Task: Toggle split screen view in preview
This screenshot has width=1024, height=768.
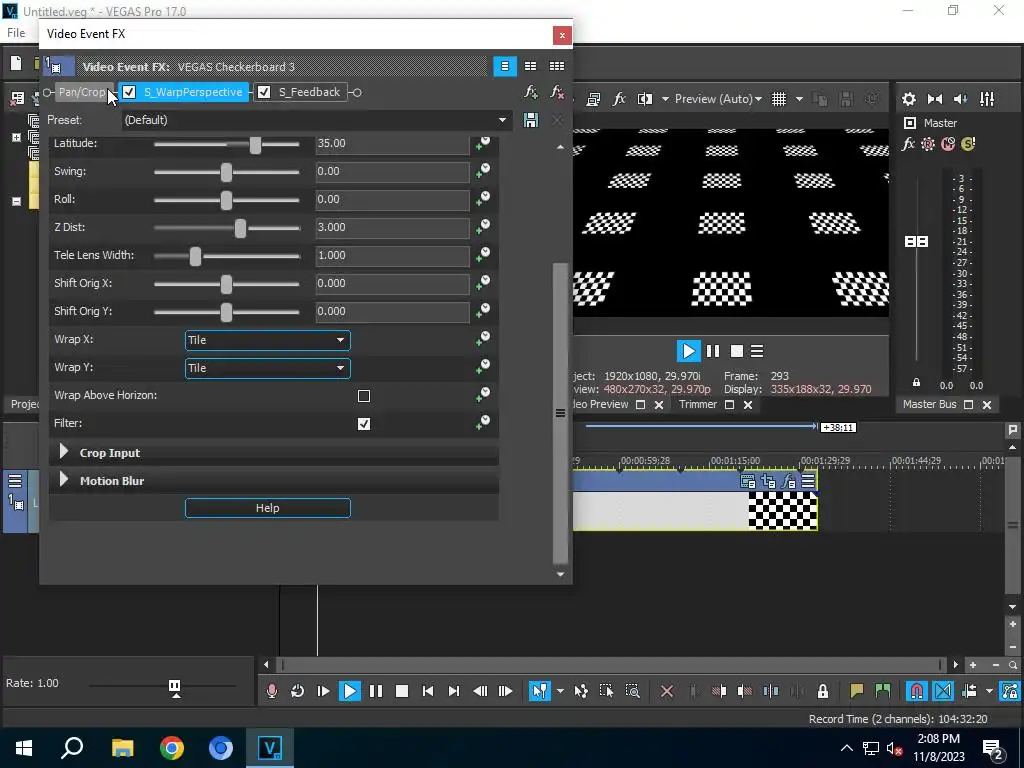Action: [x=645, y=99]
